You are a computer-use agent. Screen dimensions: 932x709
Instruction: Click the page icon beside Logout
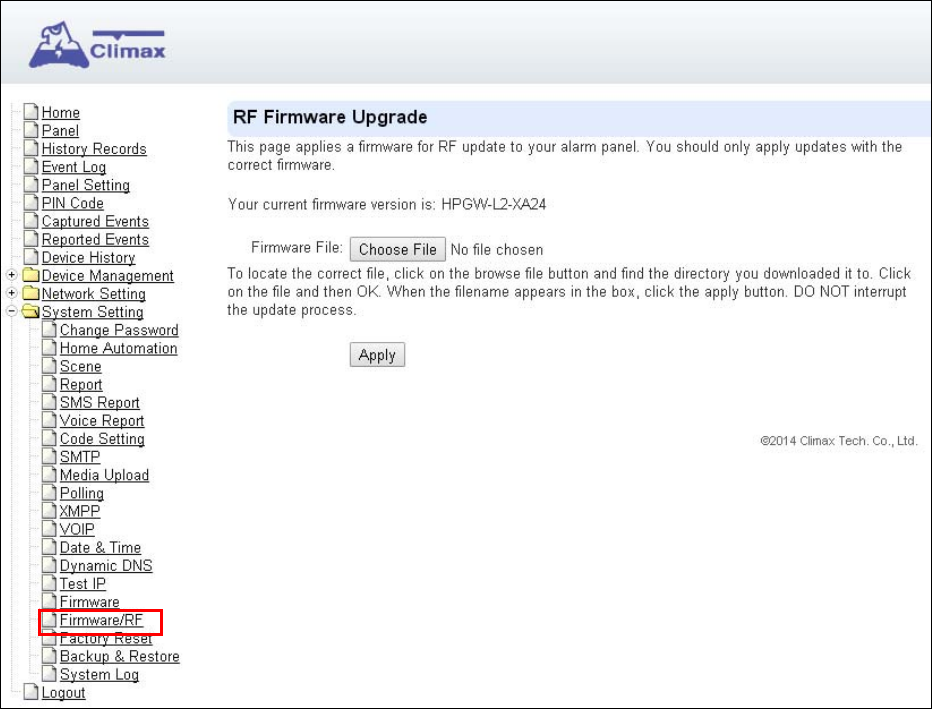pos(31,692)
